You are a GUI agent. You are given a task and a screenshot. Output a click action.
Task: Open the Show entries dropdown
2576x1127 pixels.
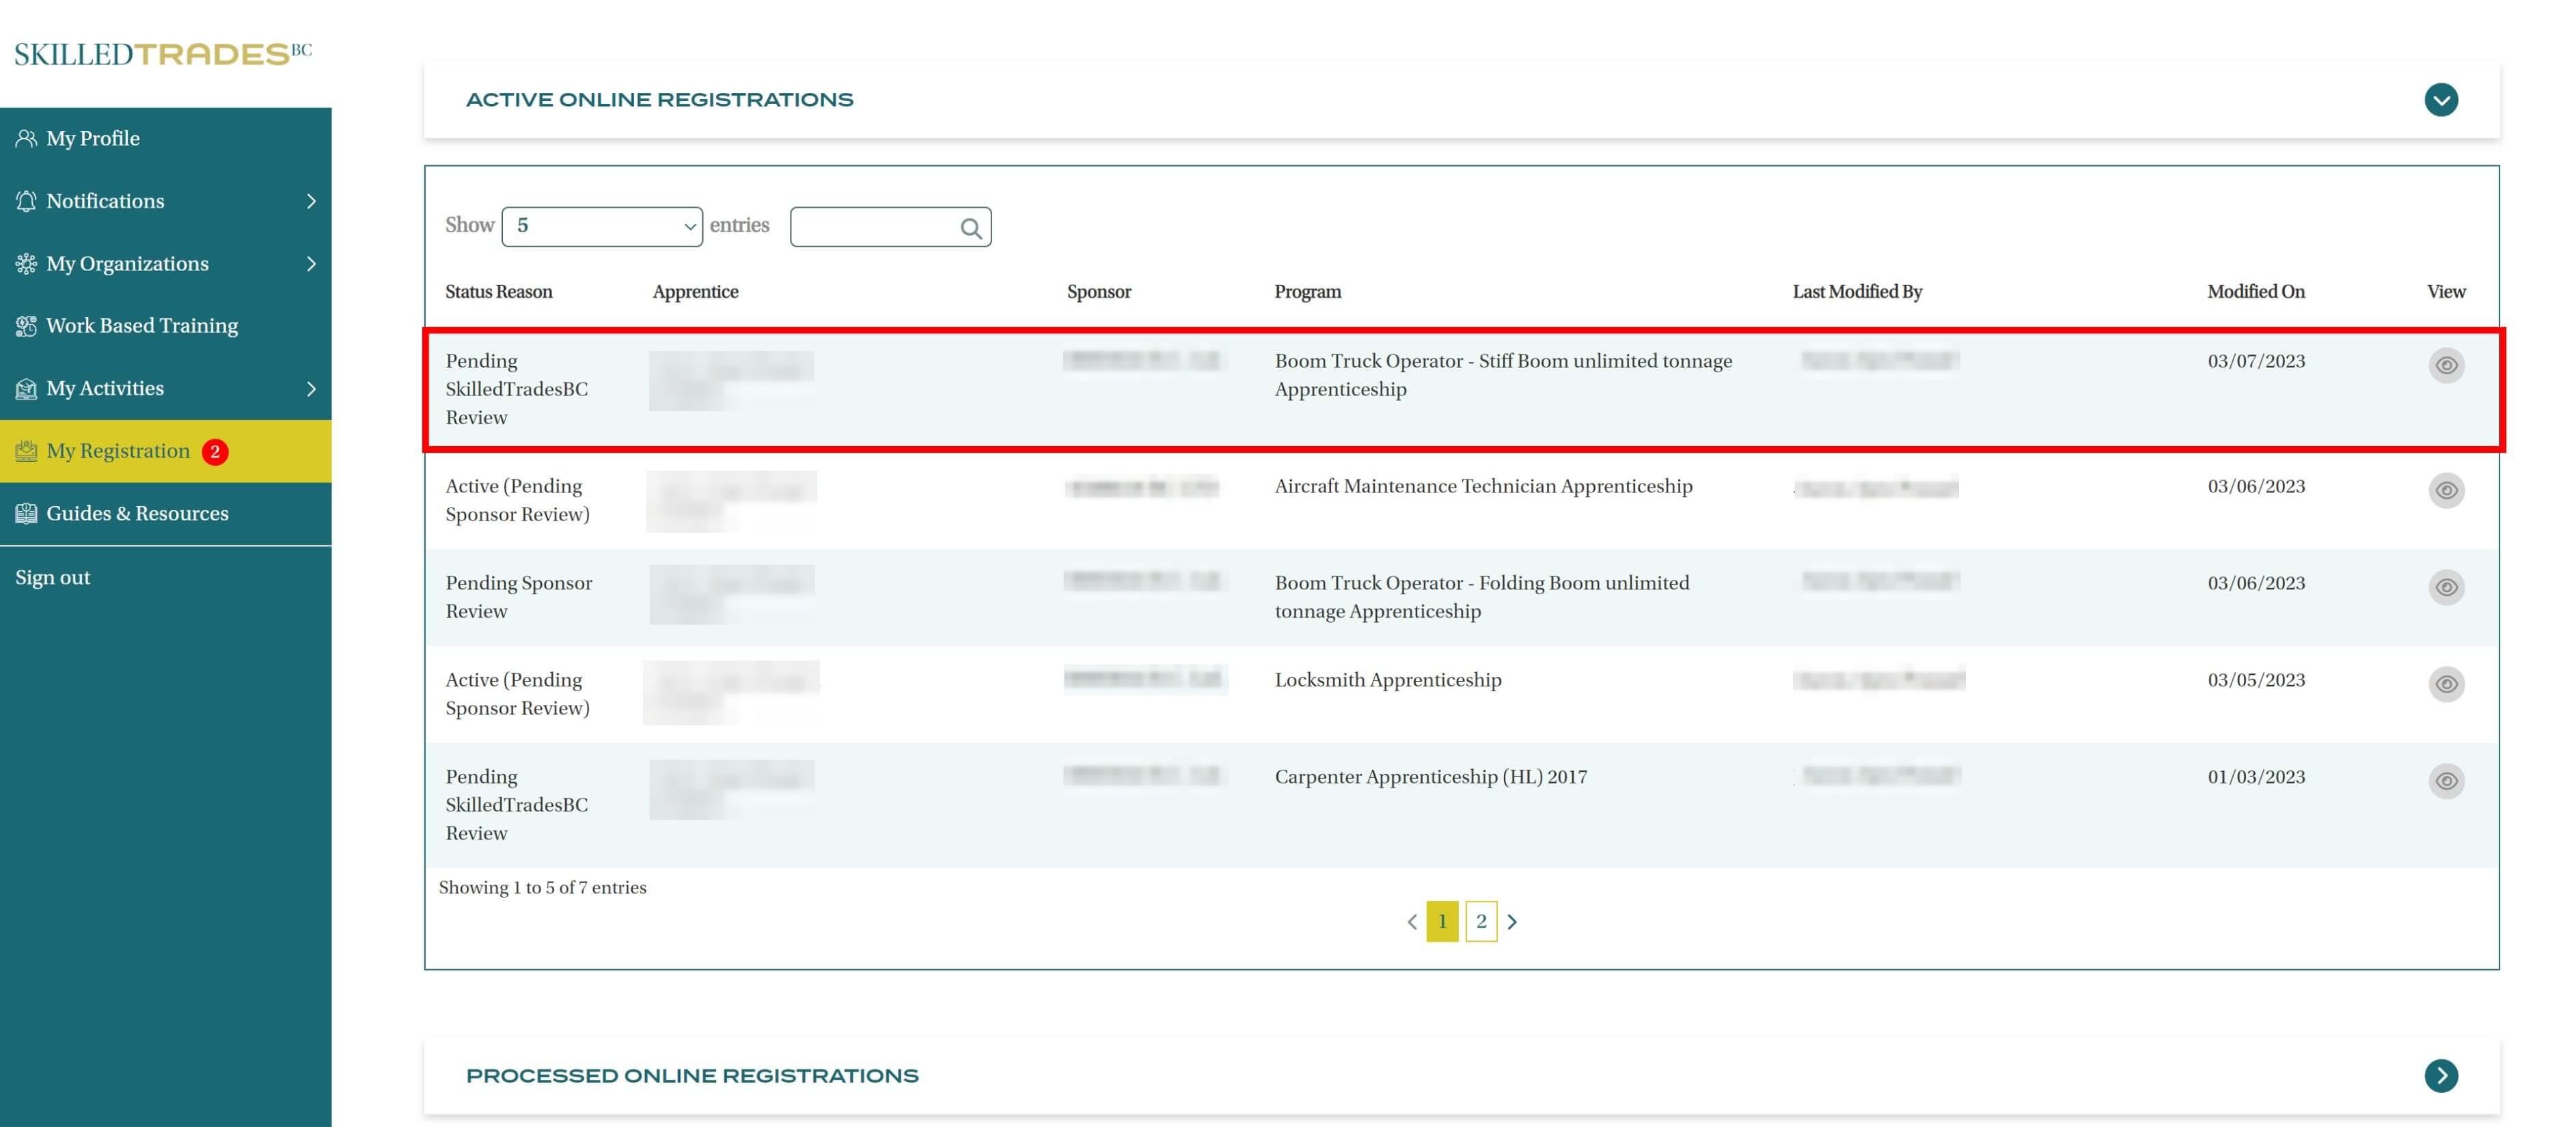602,227
